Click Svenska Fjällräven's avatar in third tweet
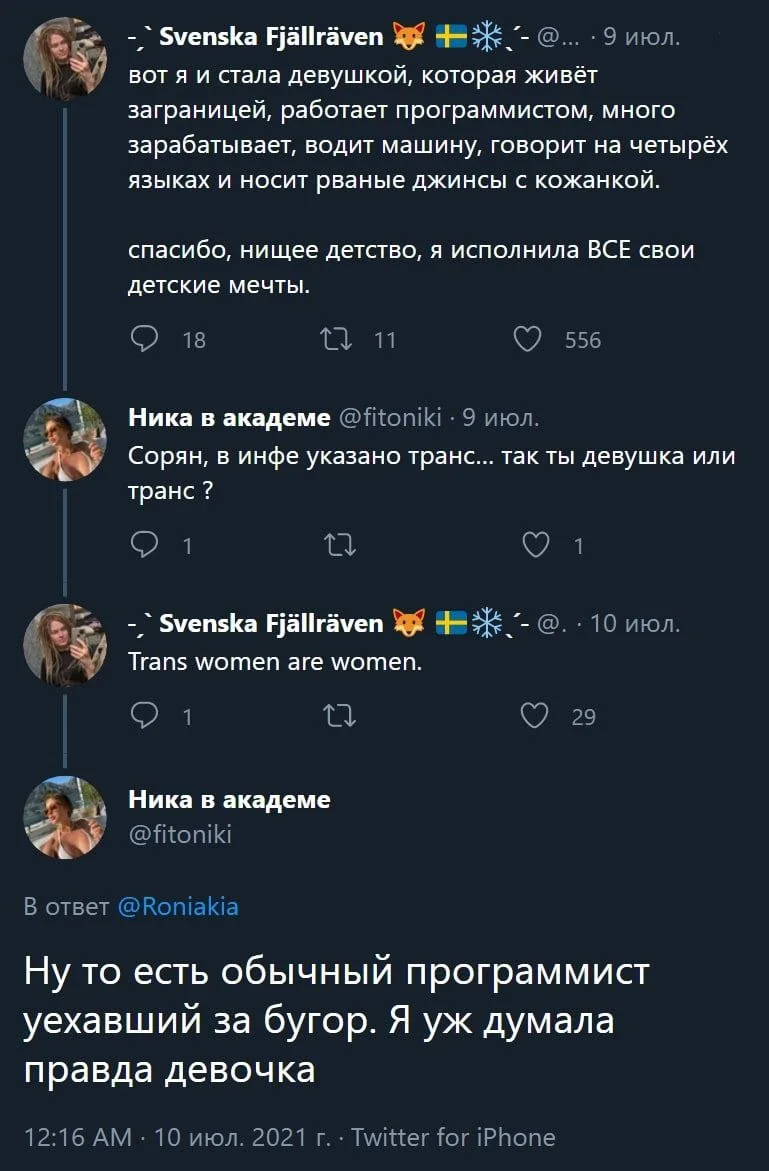The width and height of the screenshot is (769, 1171). click(x=65, y=645)
